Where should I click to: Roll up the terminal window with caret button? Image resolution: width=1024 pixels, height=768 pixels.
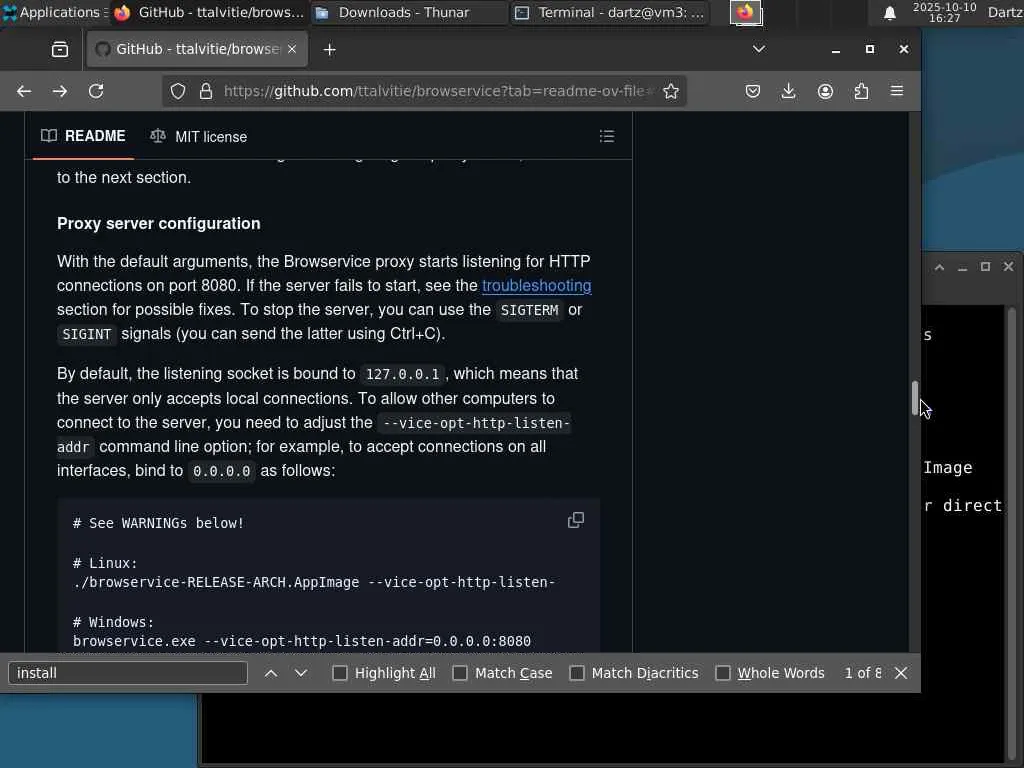click(939, 267)
